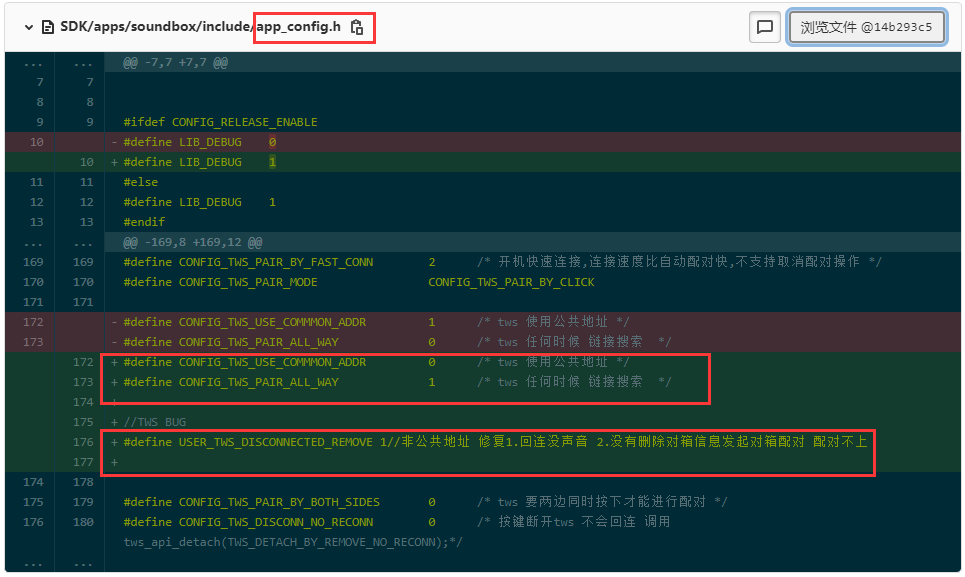Select old line number 172 on removed COMMON_ADDR row
Image resolution: width=965 pixels, height=577 pixels.
(33, 322)
